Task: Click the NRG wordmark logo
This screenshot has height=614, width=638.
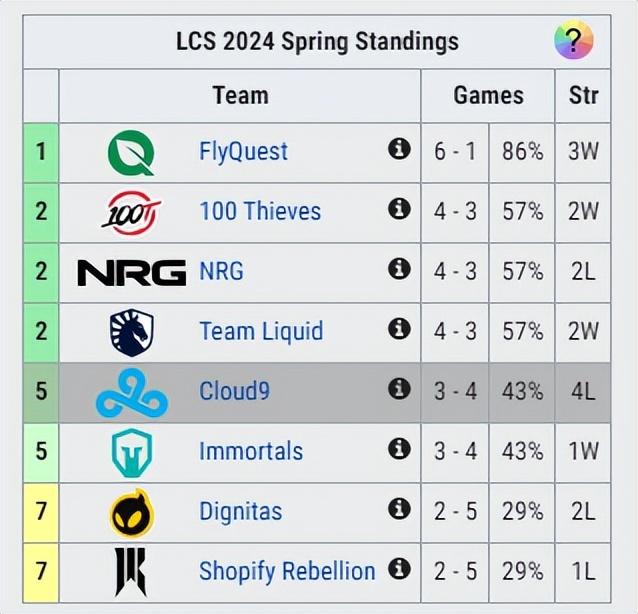Action: tap(132, 273)
